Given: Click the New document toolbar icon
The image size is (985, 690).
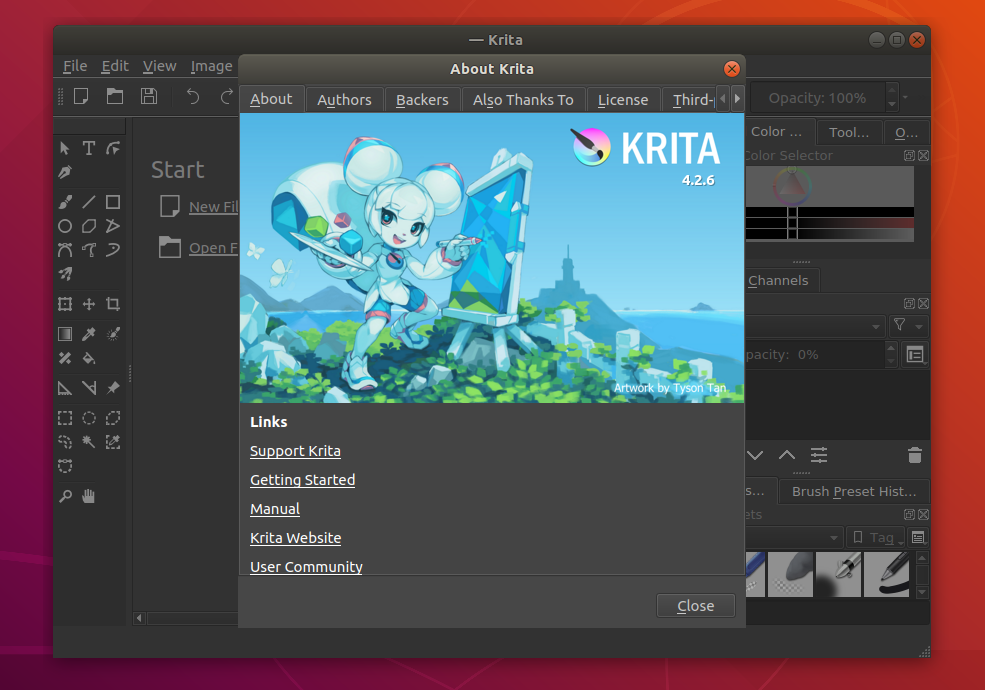Looking at the screenshot, I should [x=81, y=96].
